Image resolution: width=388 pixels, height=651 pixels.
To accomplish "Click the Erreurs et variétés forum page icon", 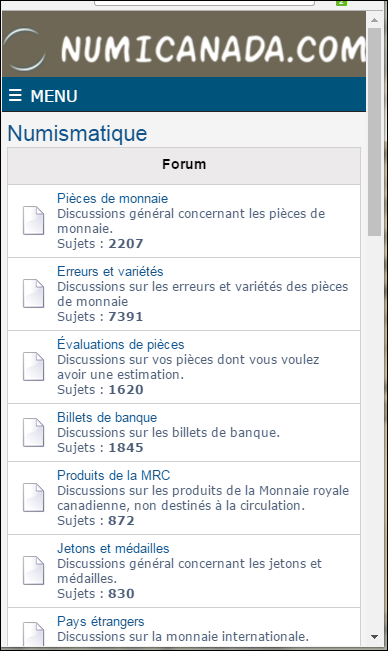I will coord(34,294).
